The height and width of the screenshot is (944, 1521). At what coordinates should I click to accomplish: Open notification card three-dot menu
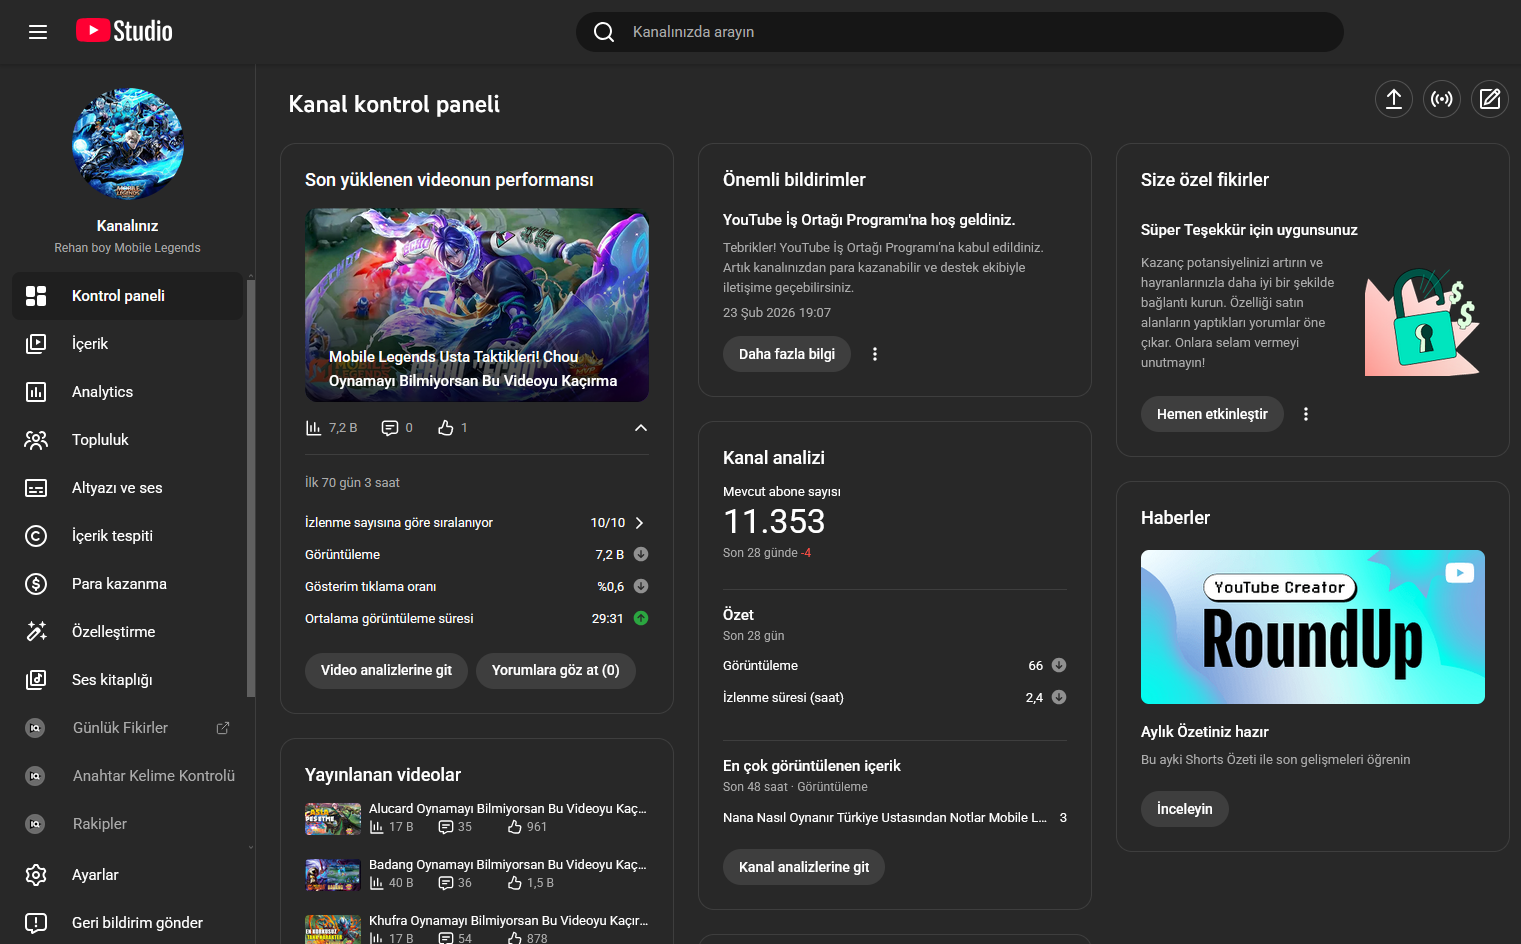click(x=875, y=354)
